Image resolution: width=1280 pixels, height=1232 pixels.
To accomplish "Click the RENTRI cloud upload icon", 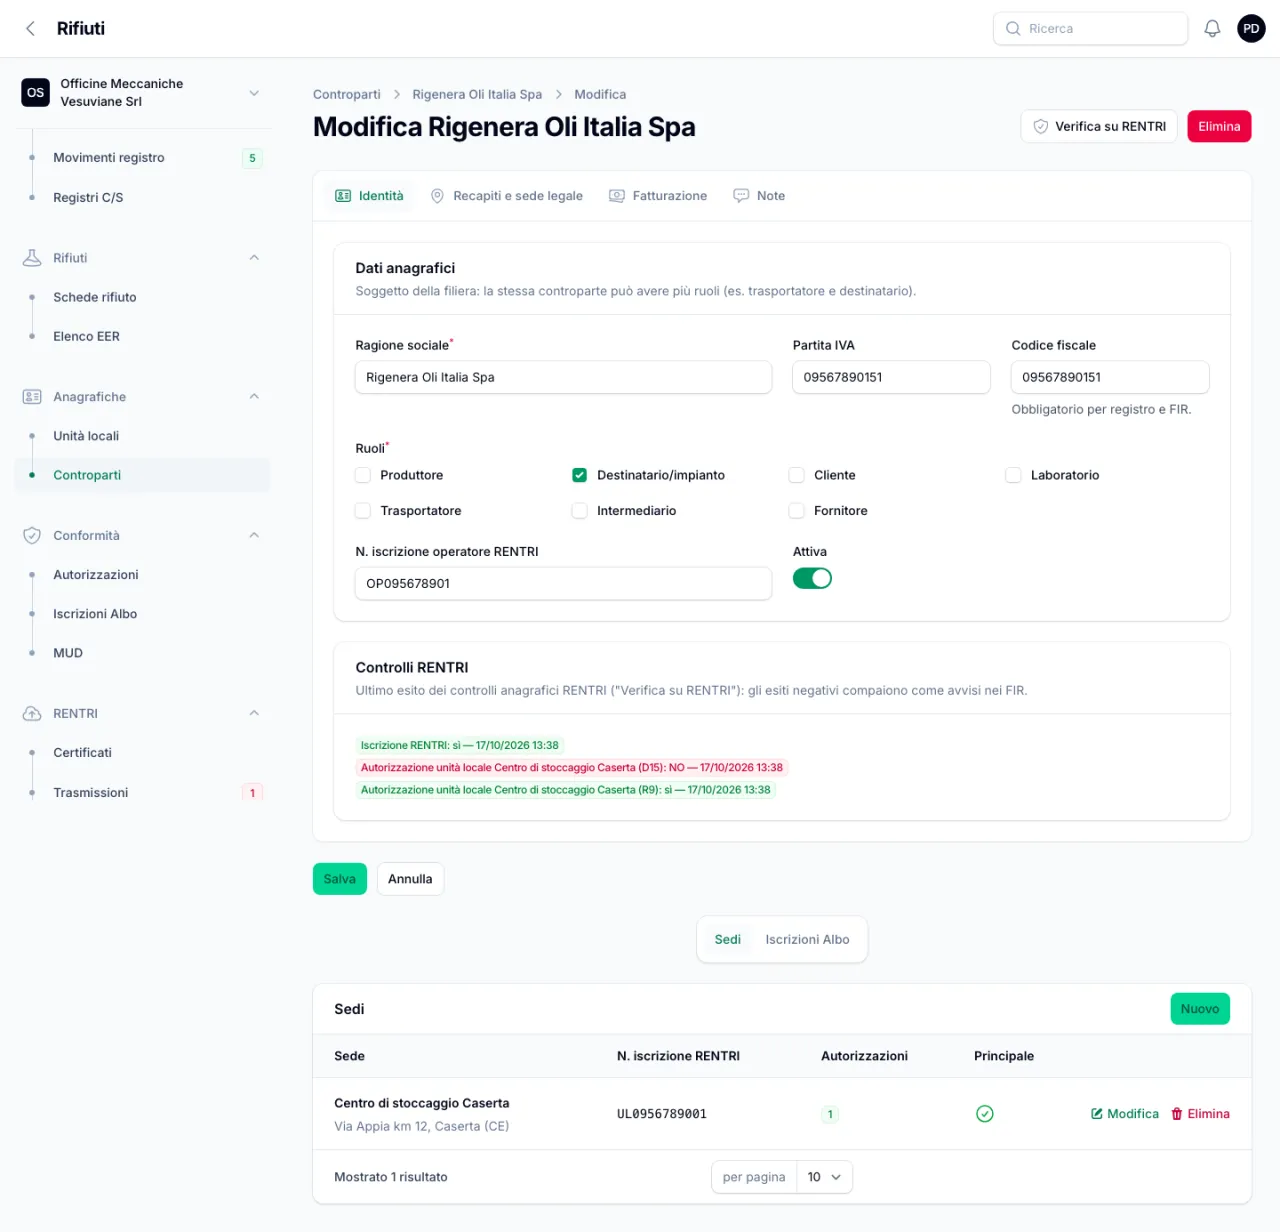I will coord(32,714).
